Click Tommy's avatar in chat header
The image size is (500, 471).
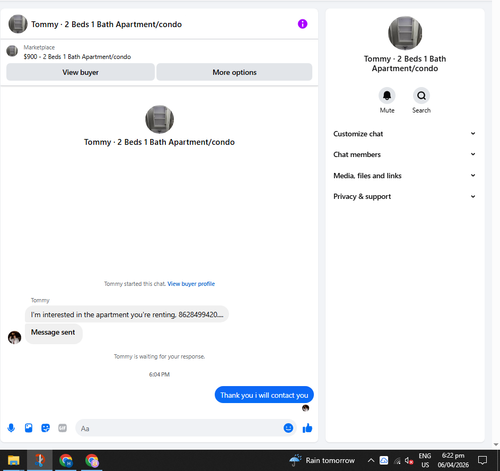click(x=18, y=24)
